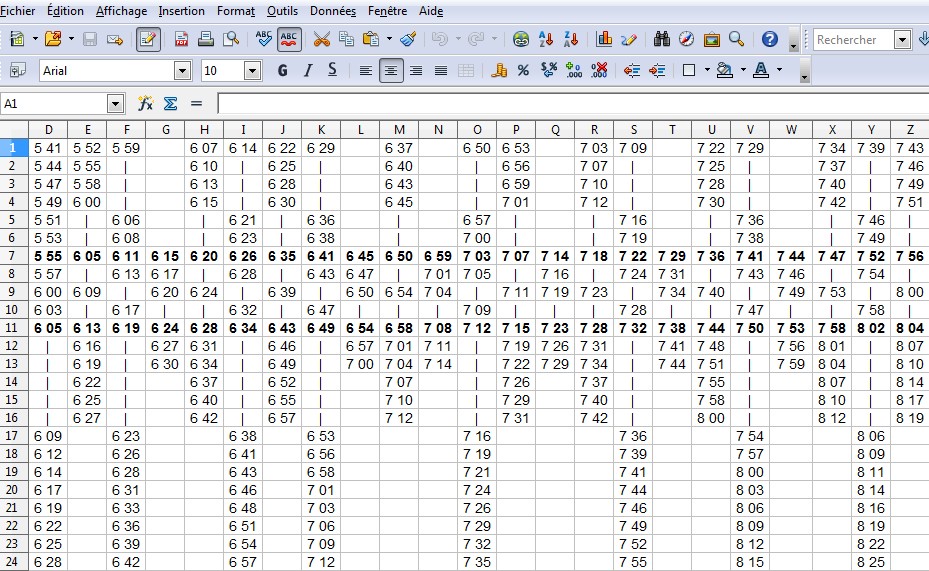Image resolution: width=929 pixels, height=571 pixels.
Task: Click the Paste clipboard icon
Action: point(371,40)
